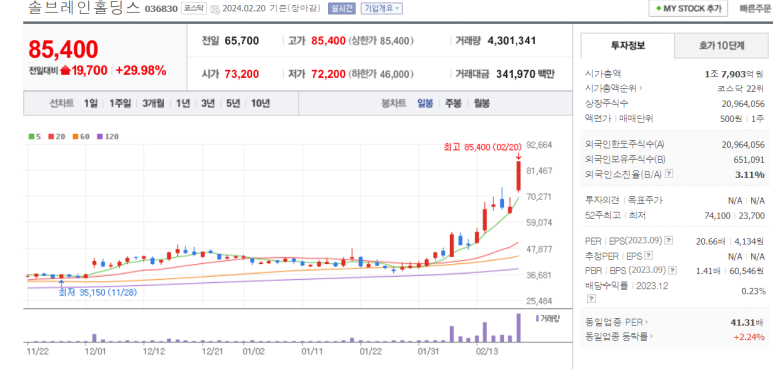Click the +29.98% change rate
773x369 pixels.
click(141, 70)
